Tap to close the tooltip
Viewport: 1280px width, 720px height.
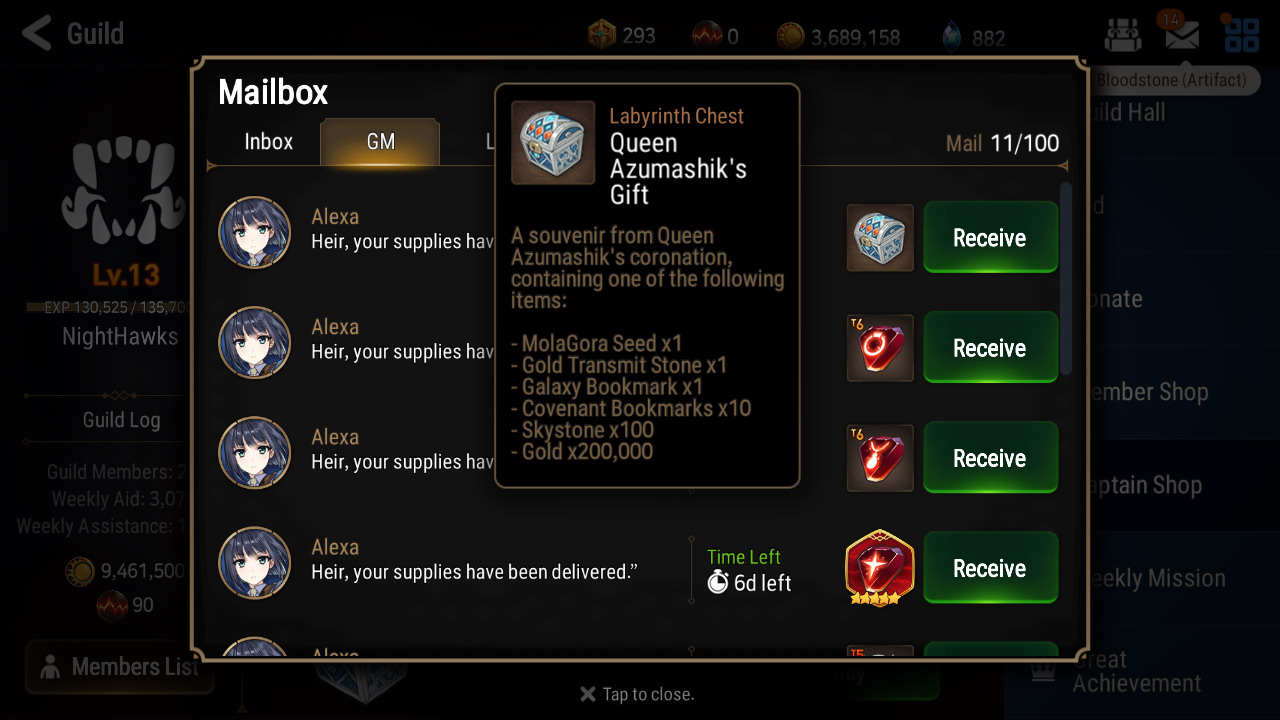637,694
